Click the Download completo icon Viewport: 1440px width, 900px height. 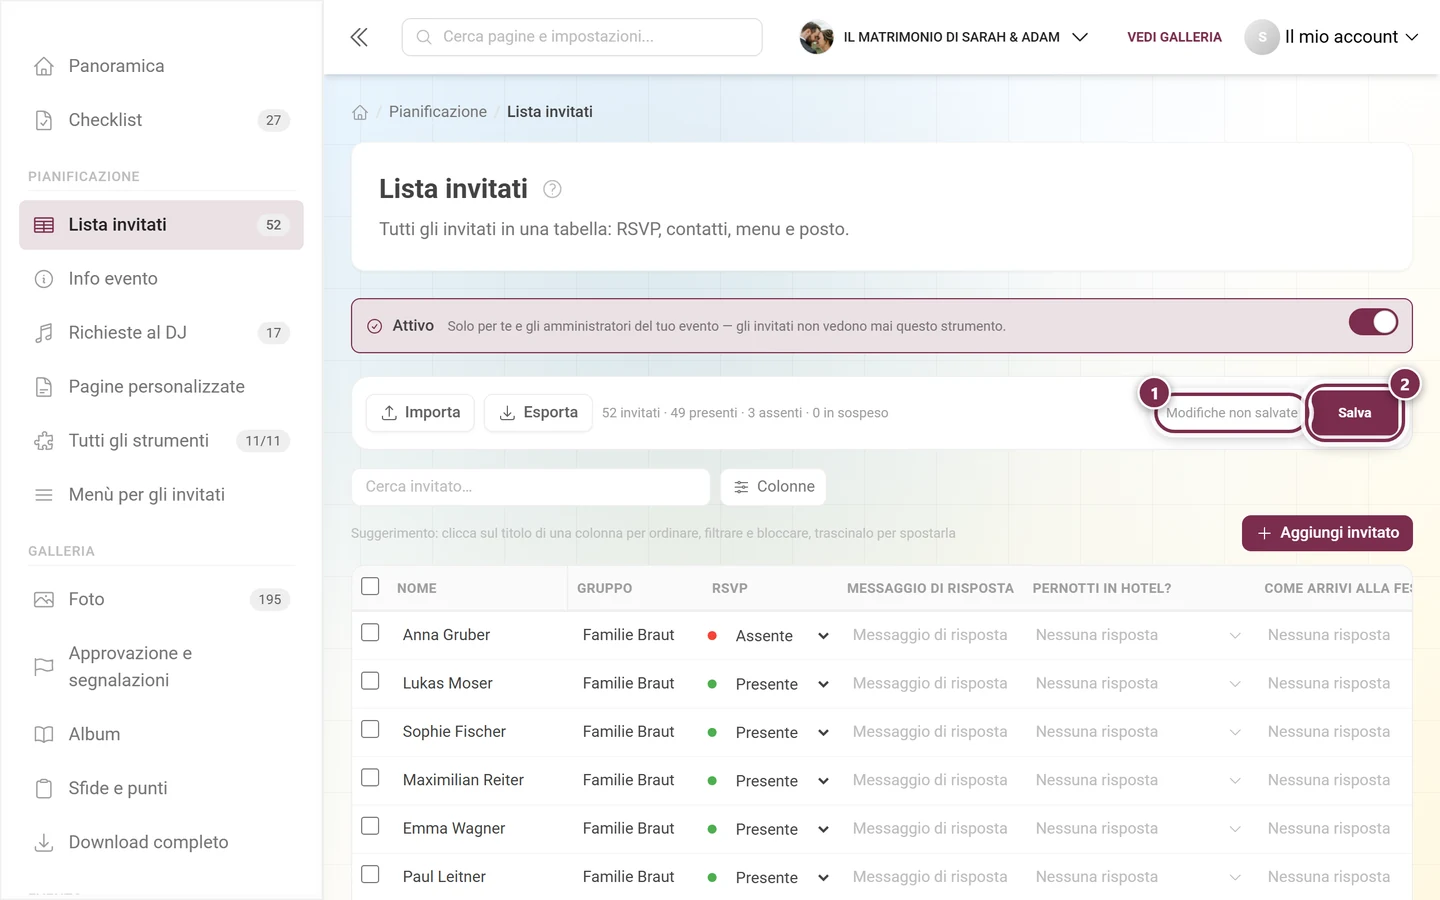click(x=44, y=843)
